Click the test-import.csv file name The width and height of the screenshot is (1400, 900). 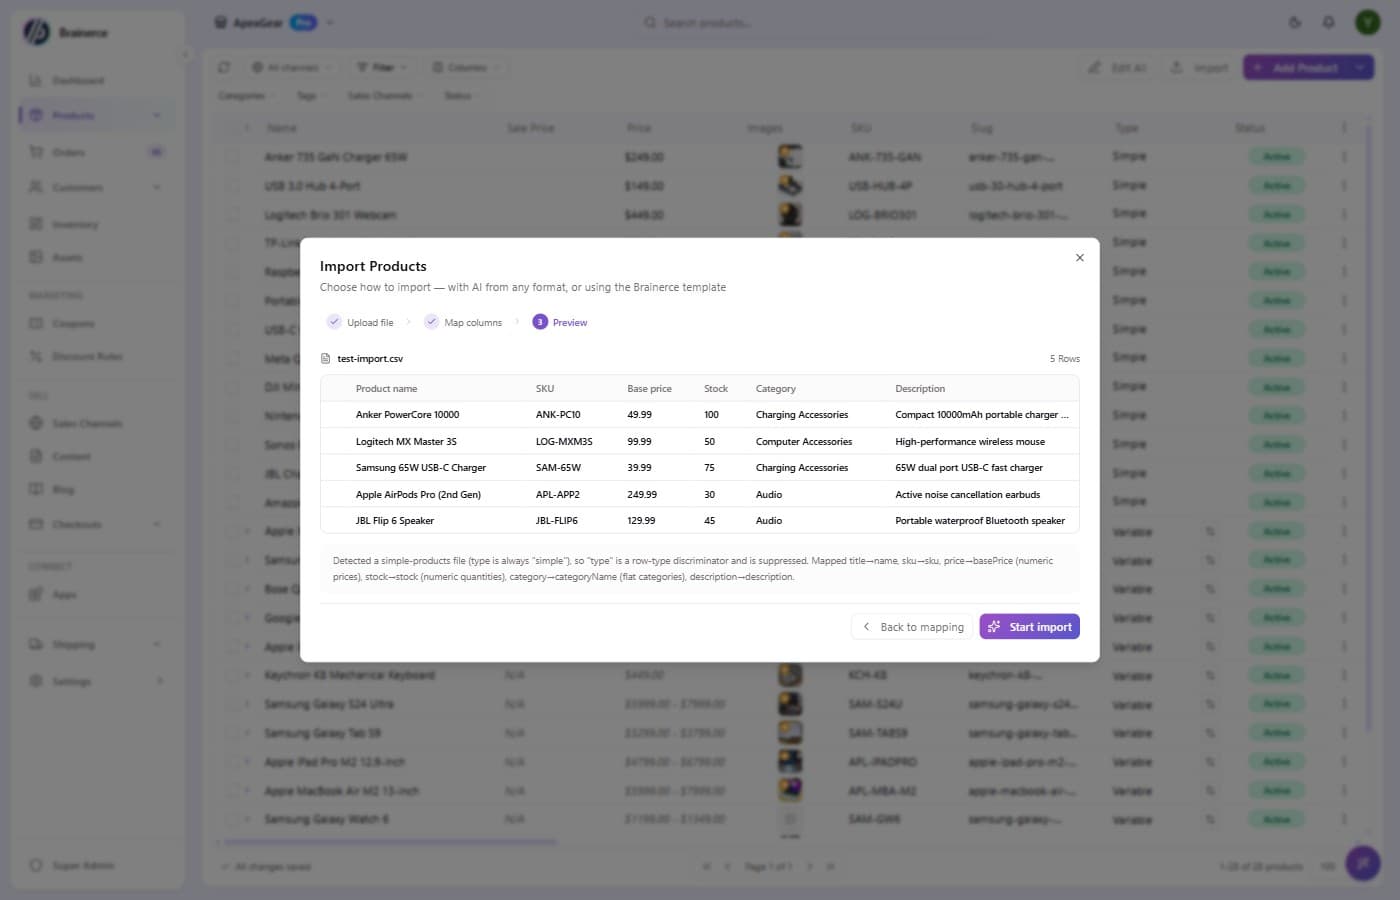(370, 358)
